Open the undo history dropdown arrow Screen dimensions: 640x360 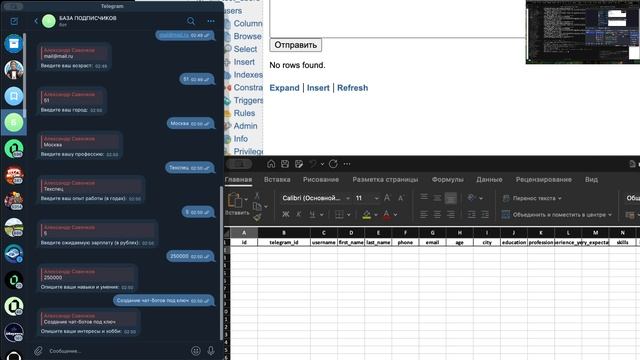322,164
